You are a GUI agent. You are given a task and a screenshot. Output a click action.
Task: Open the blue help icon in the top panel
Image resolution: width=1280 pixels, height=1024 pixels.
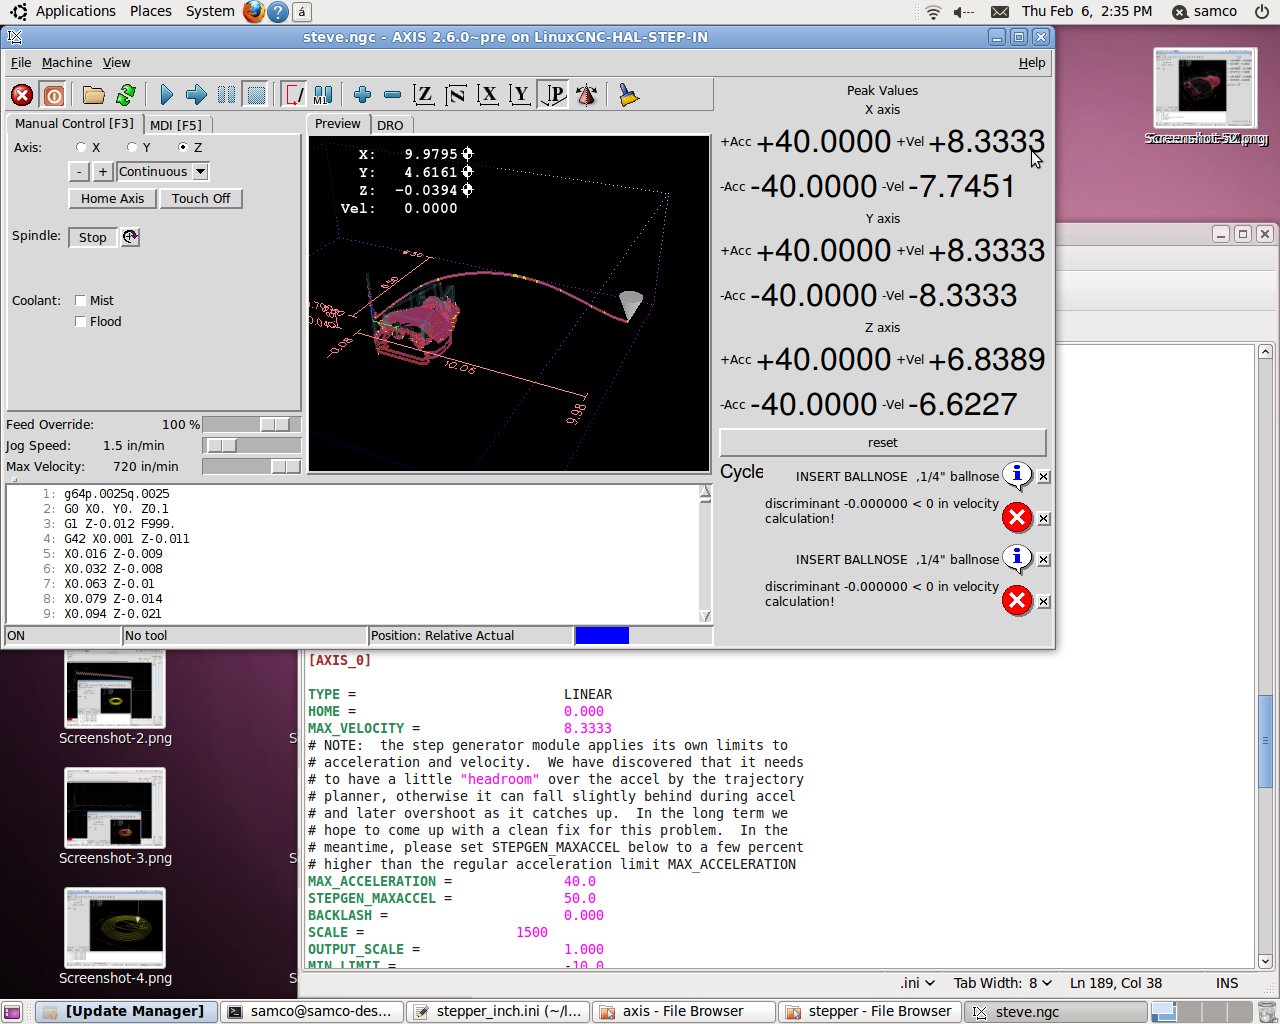tap(278, 12)
